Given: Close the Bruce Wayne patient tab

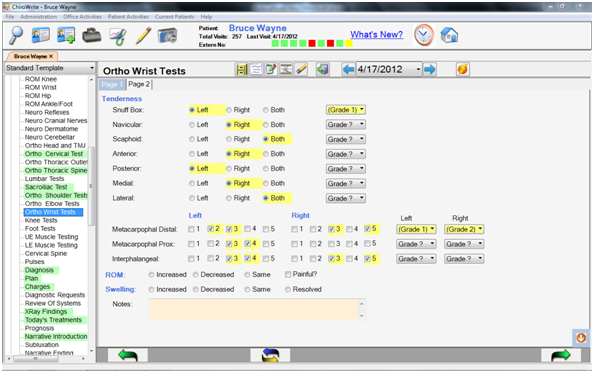Looking at the screenshot, I should [x=51, y=56].
